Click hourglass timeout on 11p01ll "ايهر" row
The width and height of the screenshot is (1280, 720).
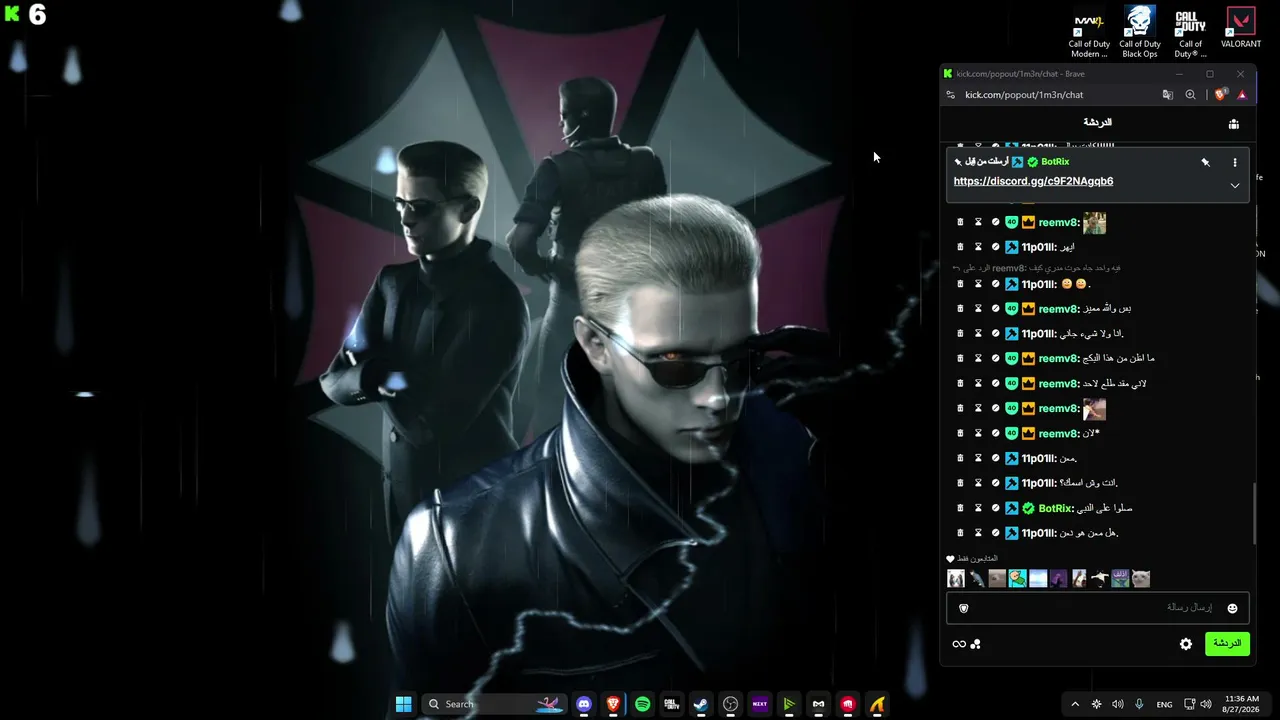click(978, 247)
